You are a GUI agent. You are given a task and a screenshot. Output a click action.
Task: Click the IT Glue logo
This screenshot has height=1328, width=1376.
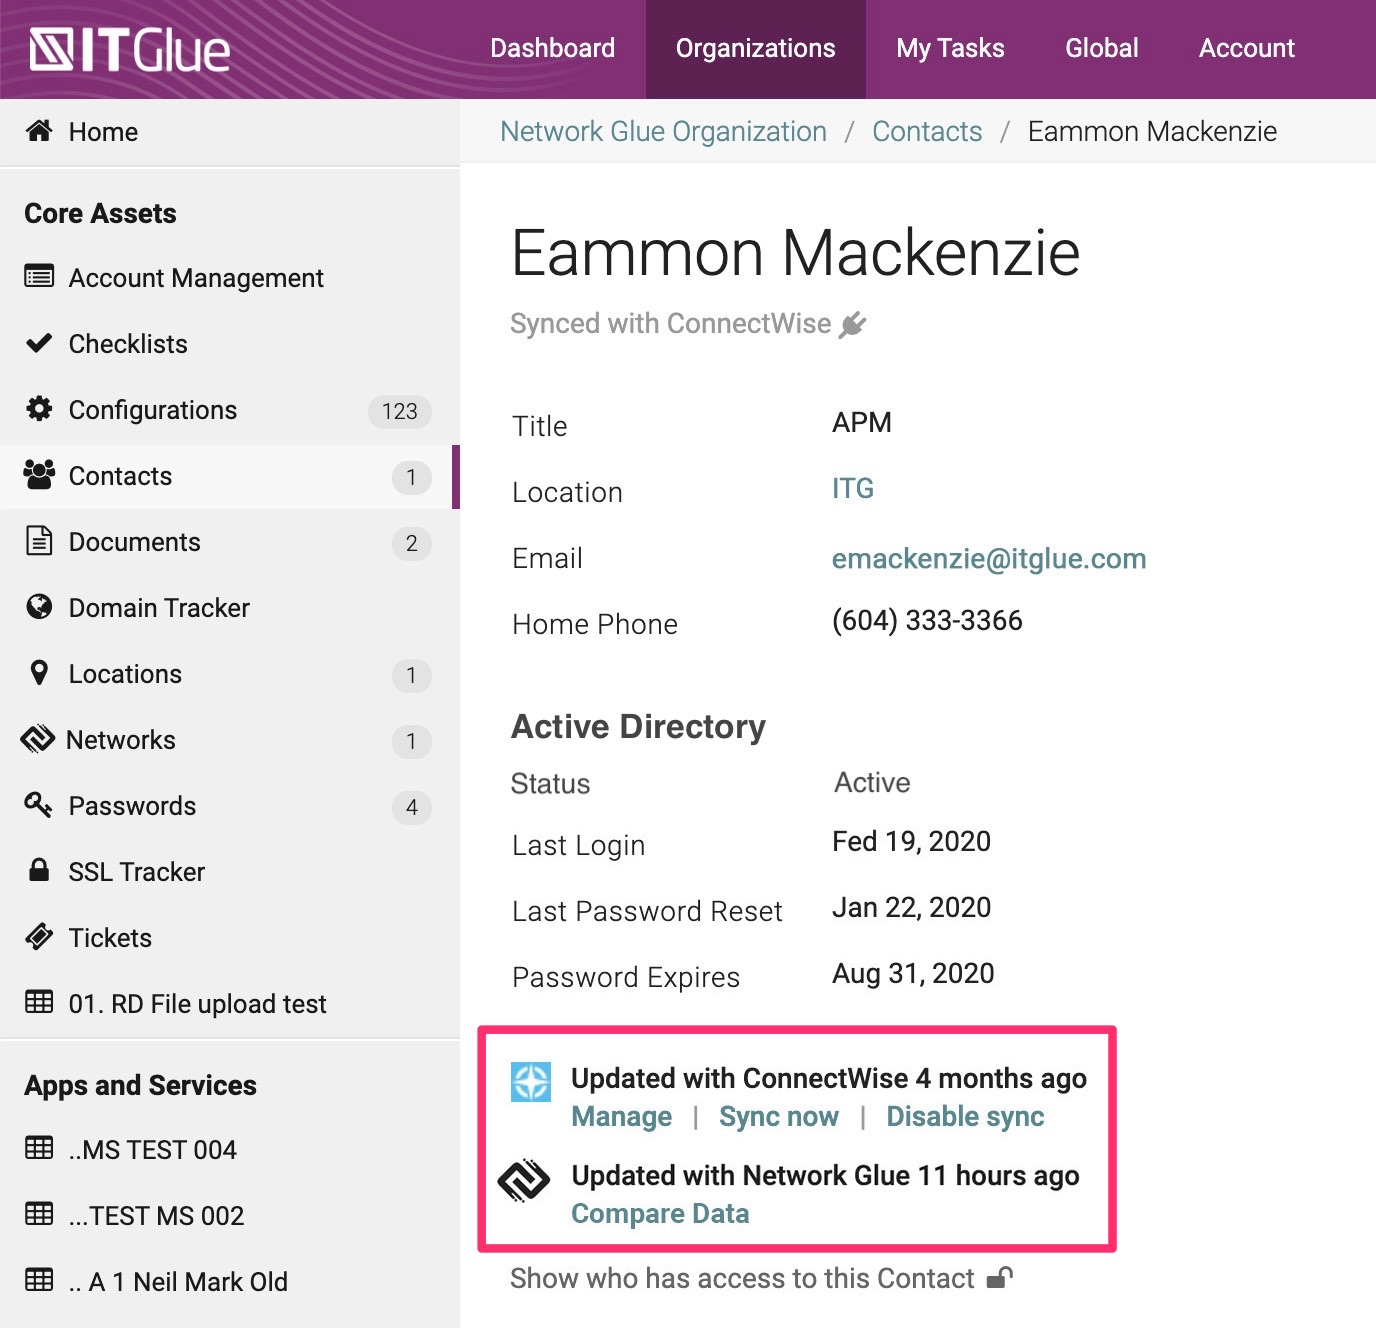point(130,50)
